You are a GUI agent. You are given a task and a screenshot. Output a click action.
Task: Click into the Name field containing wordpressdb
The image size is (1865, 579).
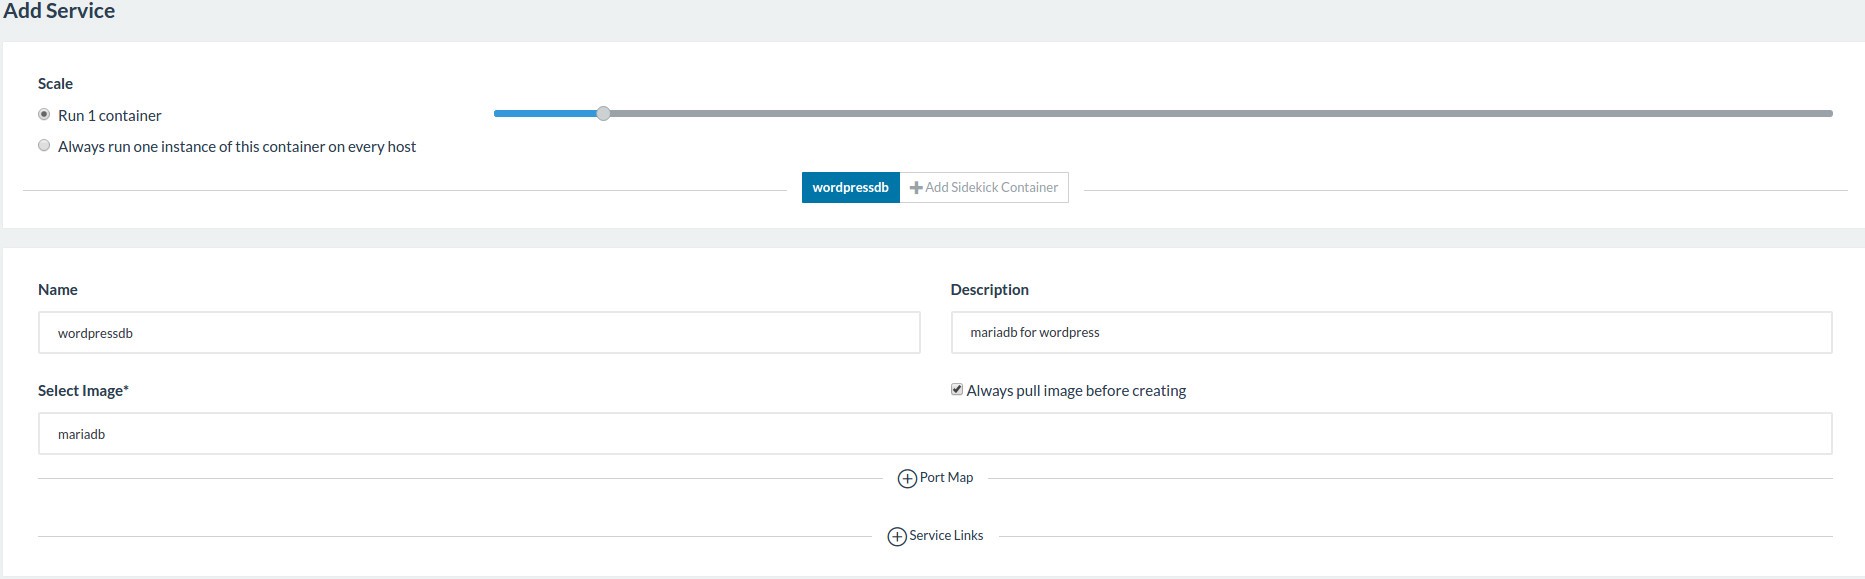click(x=478, y=333)
